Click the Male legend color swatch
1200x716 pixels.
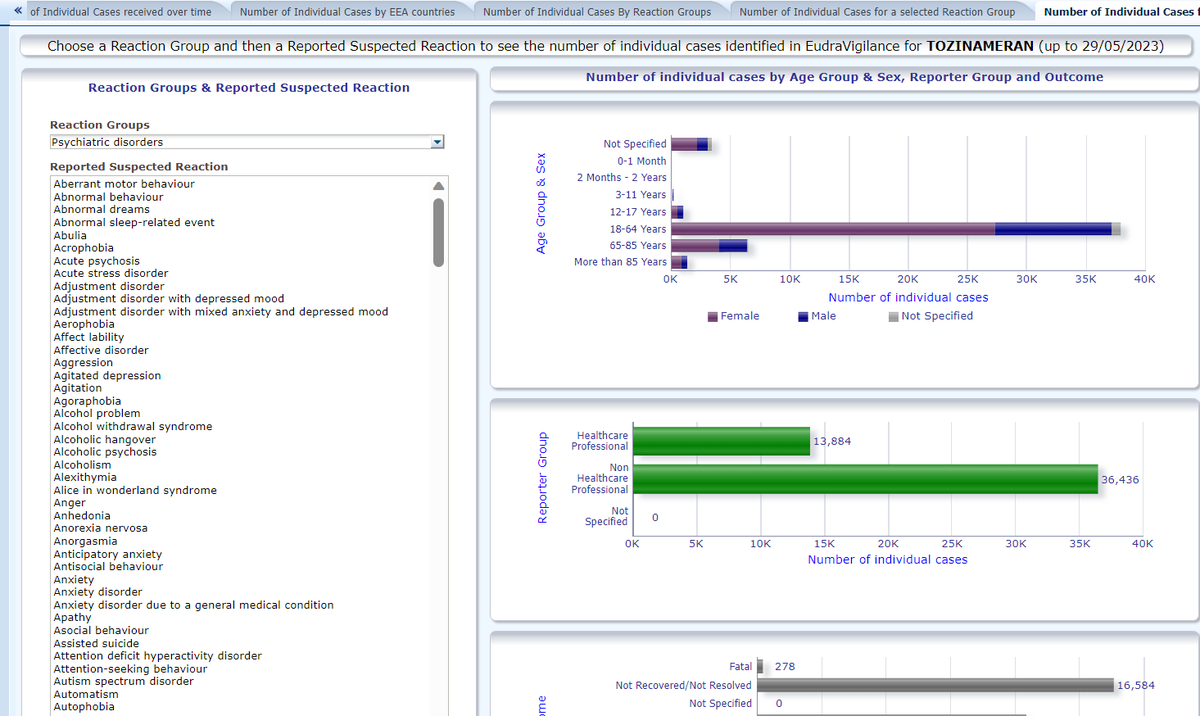pyautogui.click(x=803, y=317)
